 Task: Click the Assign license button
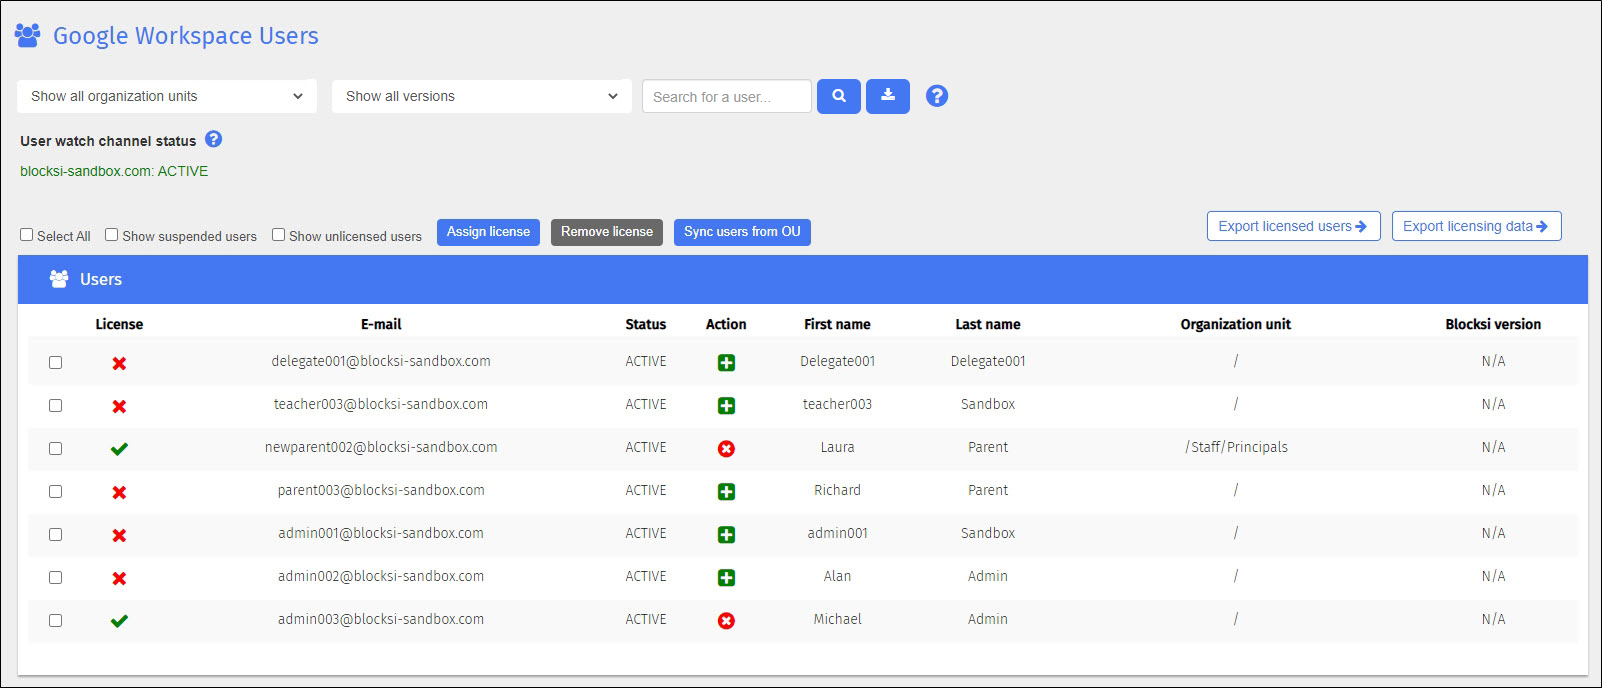point(488,232)
